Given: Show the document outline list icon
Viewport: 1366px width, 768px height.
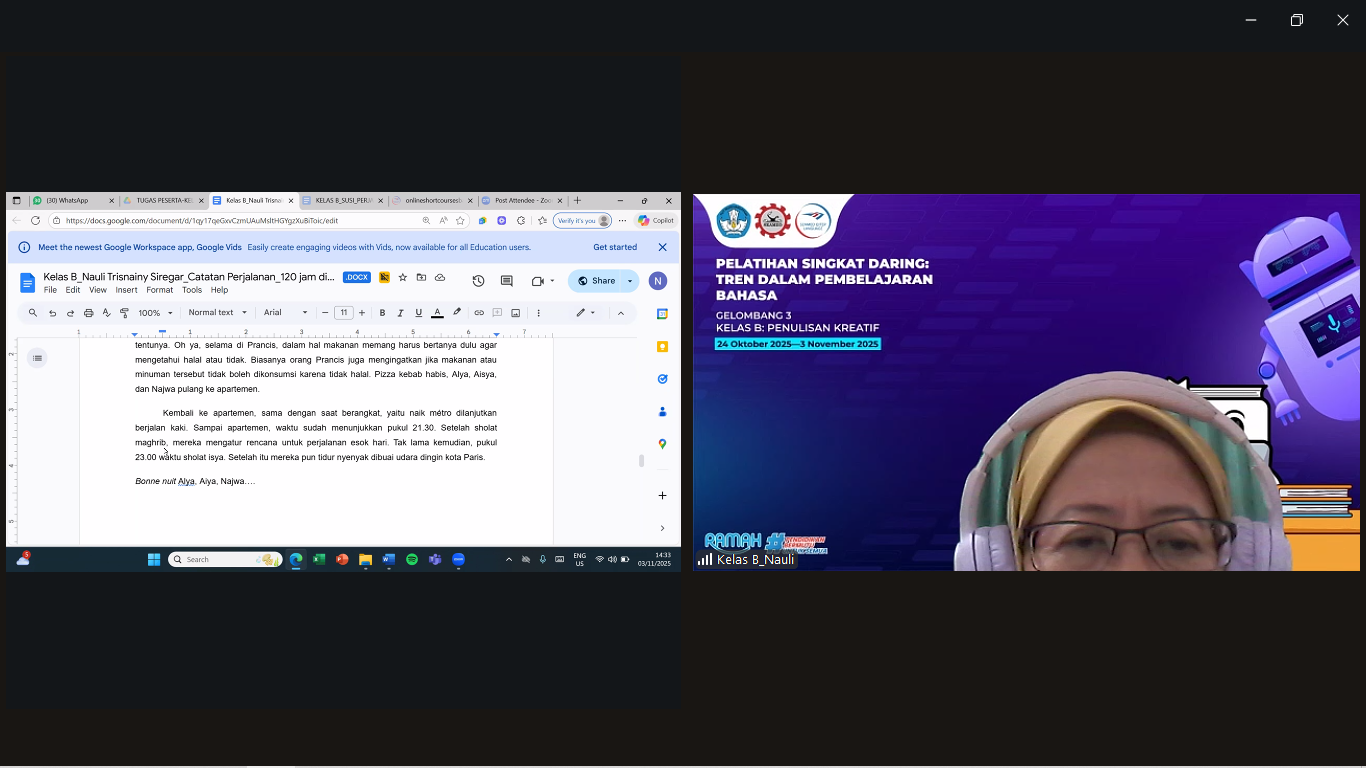Looking at the screenshot, I should coord(37,358).
